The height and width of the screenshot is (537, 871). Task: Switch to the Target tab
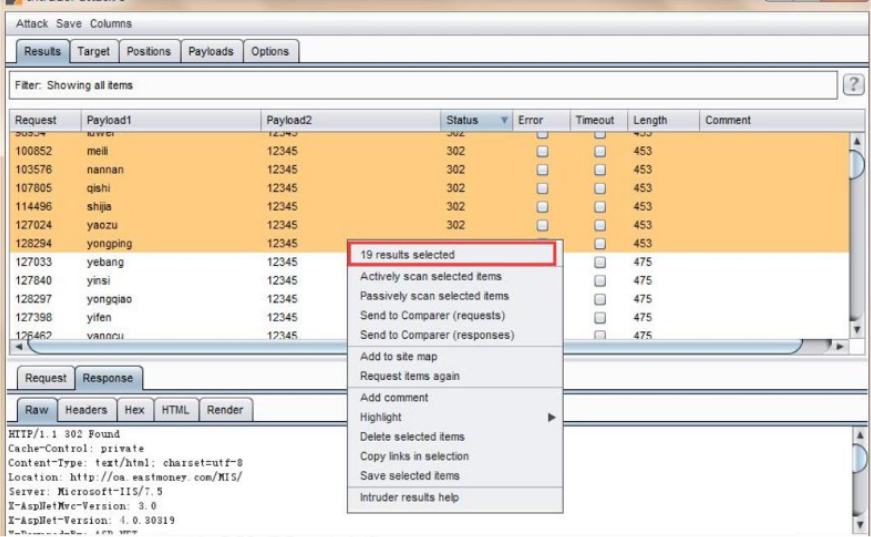[x=93, y=51]
